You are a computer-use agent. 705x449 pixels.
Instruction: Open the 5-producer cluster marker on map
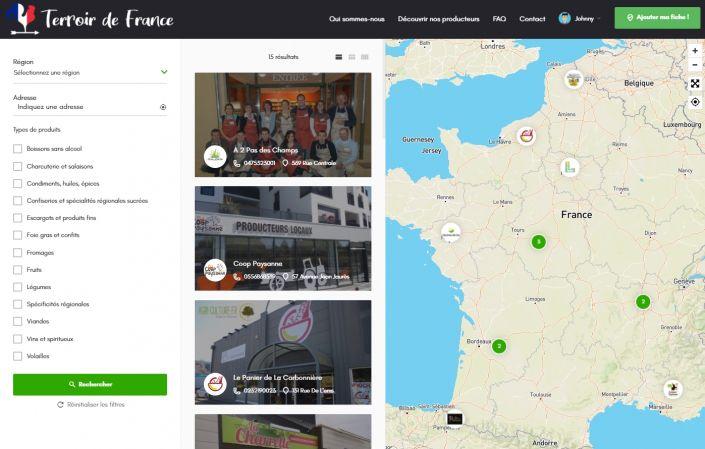(x=538, y=241)
